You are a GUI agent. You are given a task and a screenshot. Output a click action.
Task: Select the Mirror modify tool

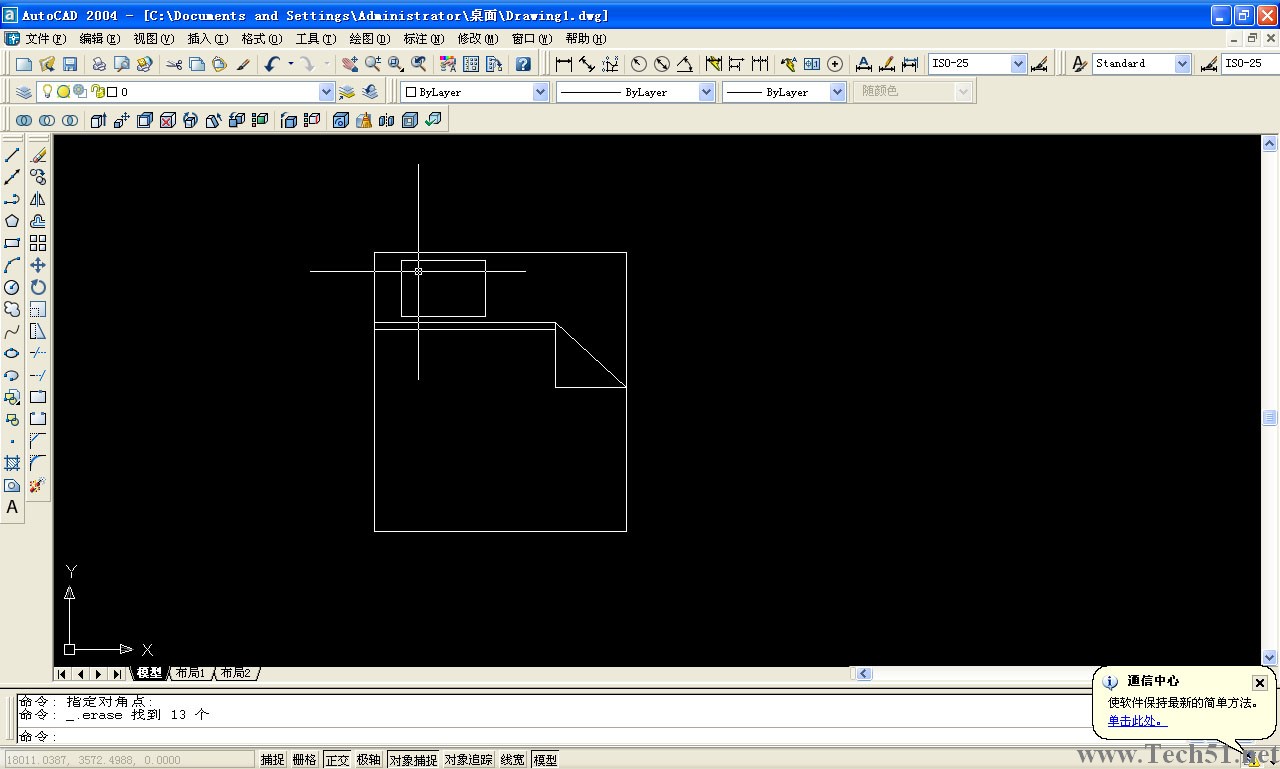click(38, 199)
